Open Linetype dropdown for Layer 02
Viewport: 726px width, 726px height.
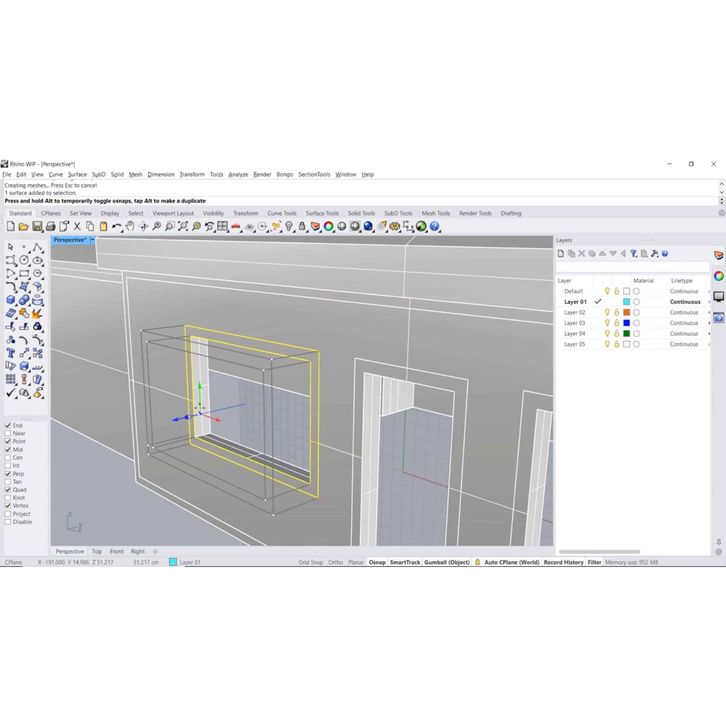[708, 312]
